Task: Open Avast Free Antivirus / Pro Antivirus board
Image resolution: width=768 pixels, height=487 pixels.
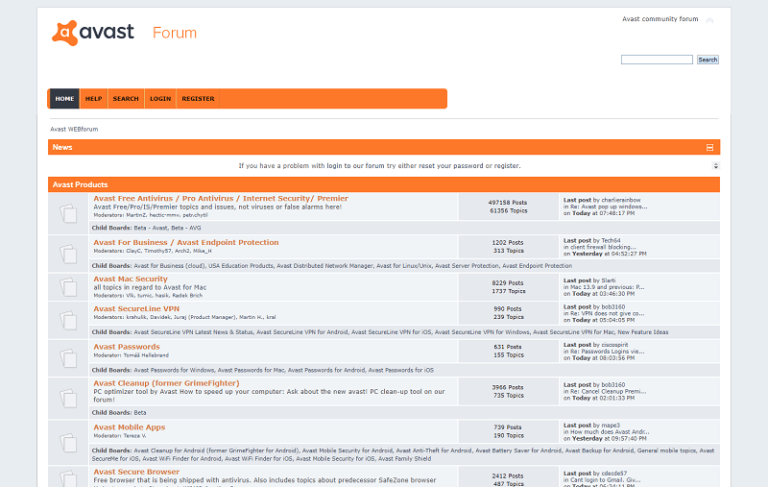Action: click(x=221, y=198)
